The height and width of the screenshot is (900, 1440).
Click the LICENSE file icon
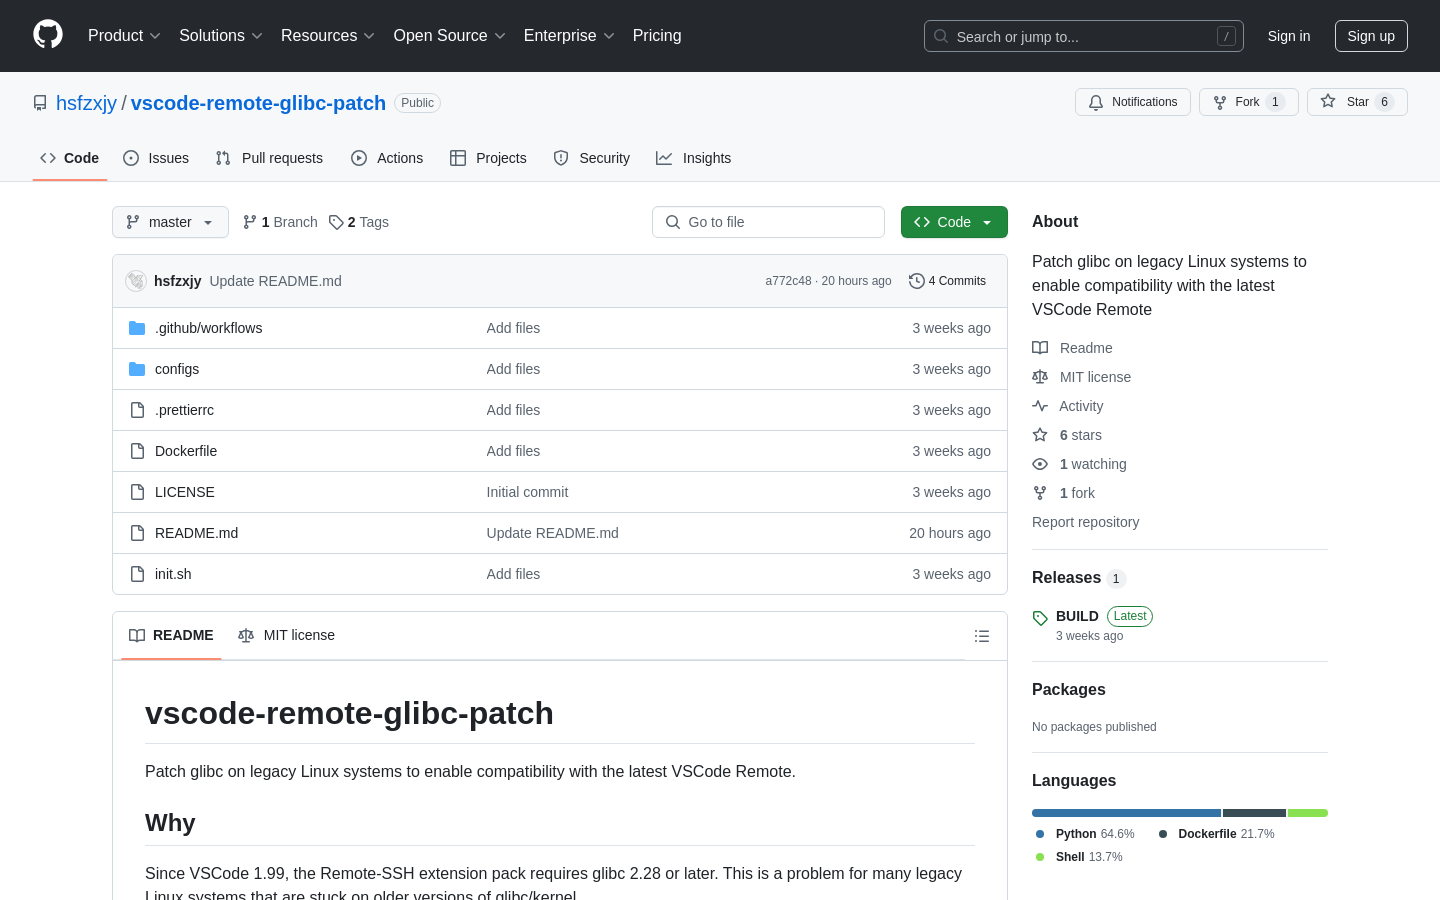click(137, 492)
